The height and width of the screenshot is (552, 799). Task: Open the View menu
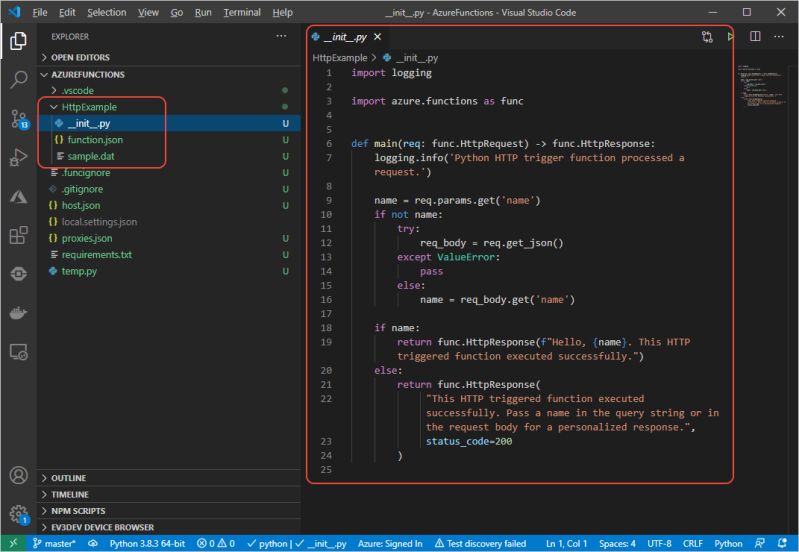[148, 12]
